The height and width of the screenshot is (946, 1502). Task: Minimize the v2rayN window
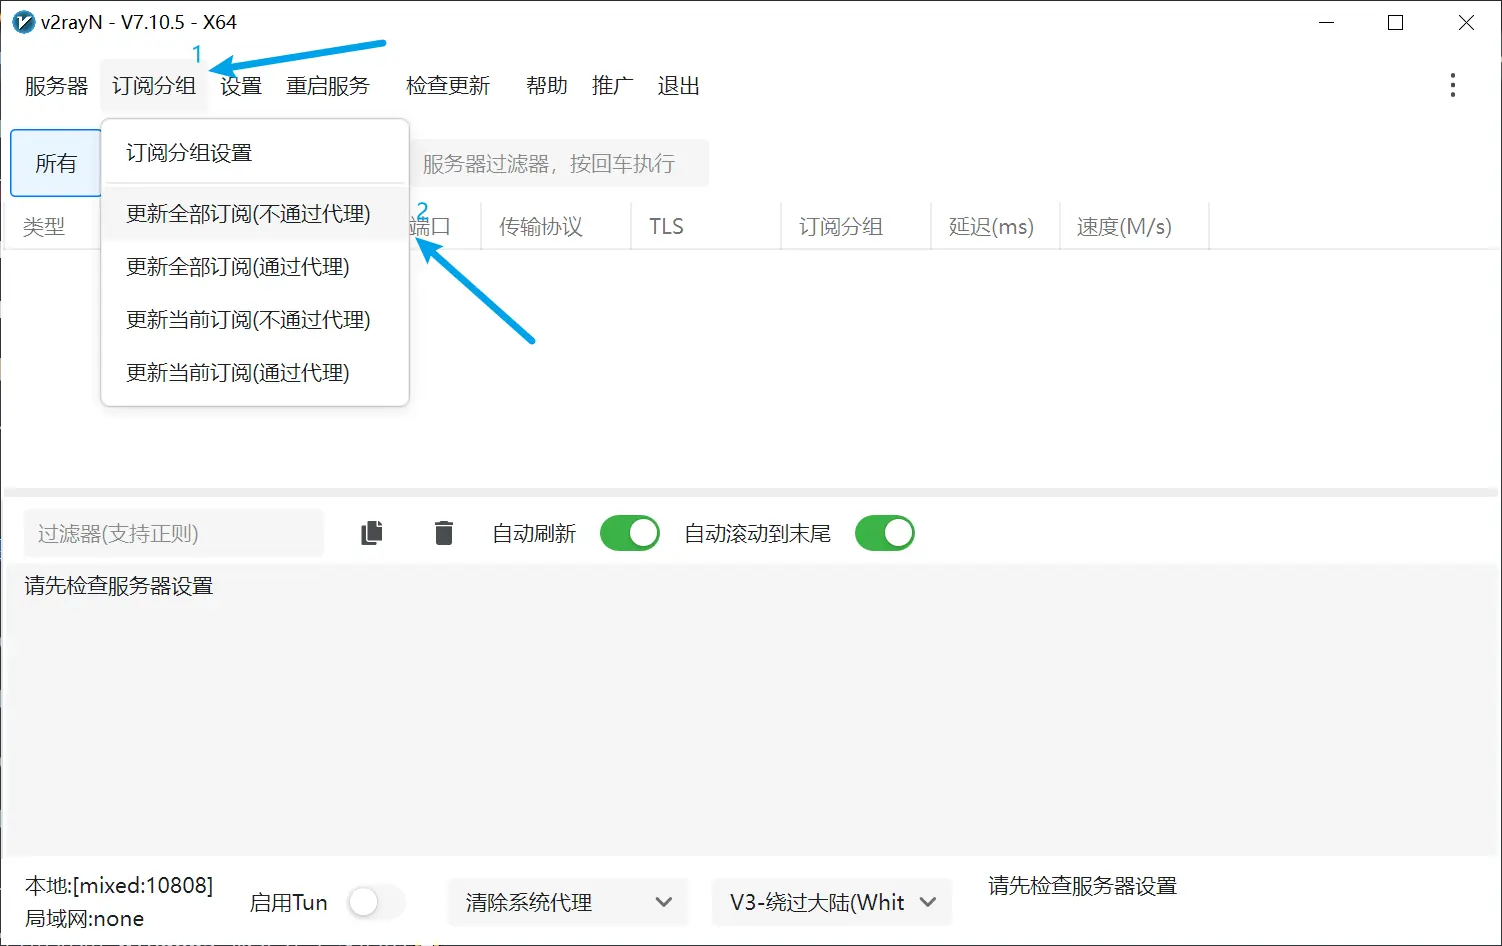tap(1327, 22)
